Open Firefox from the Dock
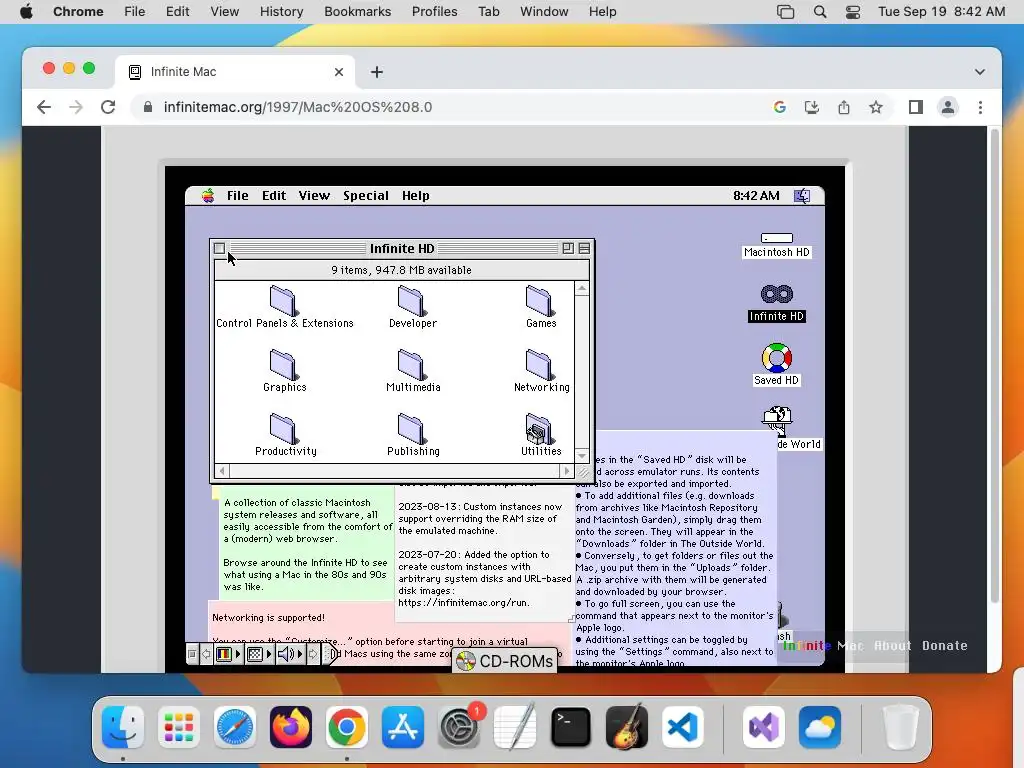 [291, 727]
